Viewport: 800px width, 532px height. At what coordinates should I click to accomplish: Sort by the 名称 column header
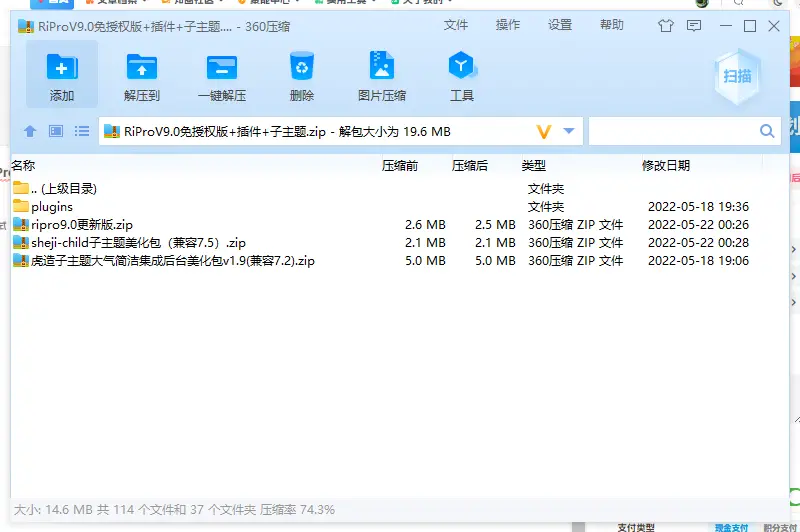tap(24, 165)
